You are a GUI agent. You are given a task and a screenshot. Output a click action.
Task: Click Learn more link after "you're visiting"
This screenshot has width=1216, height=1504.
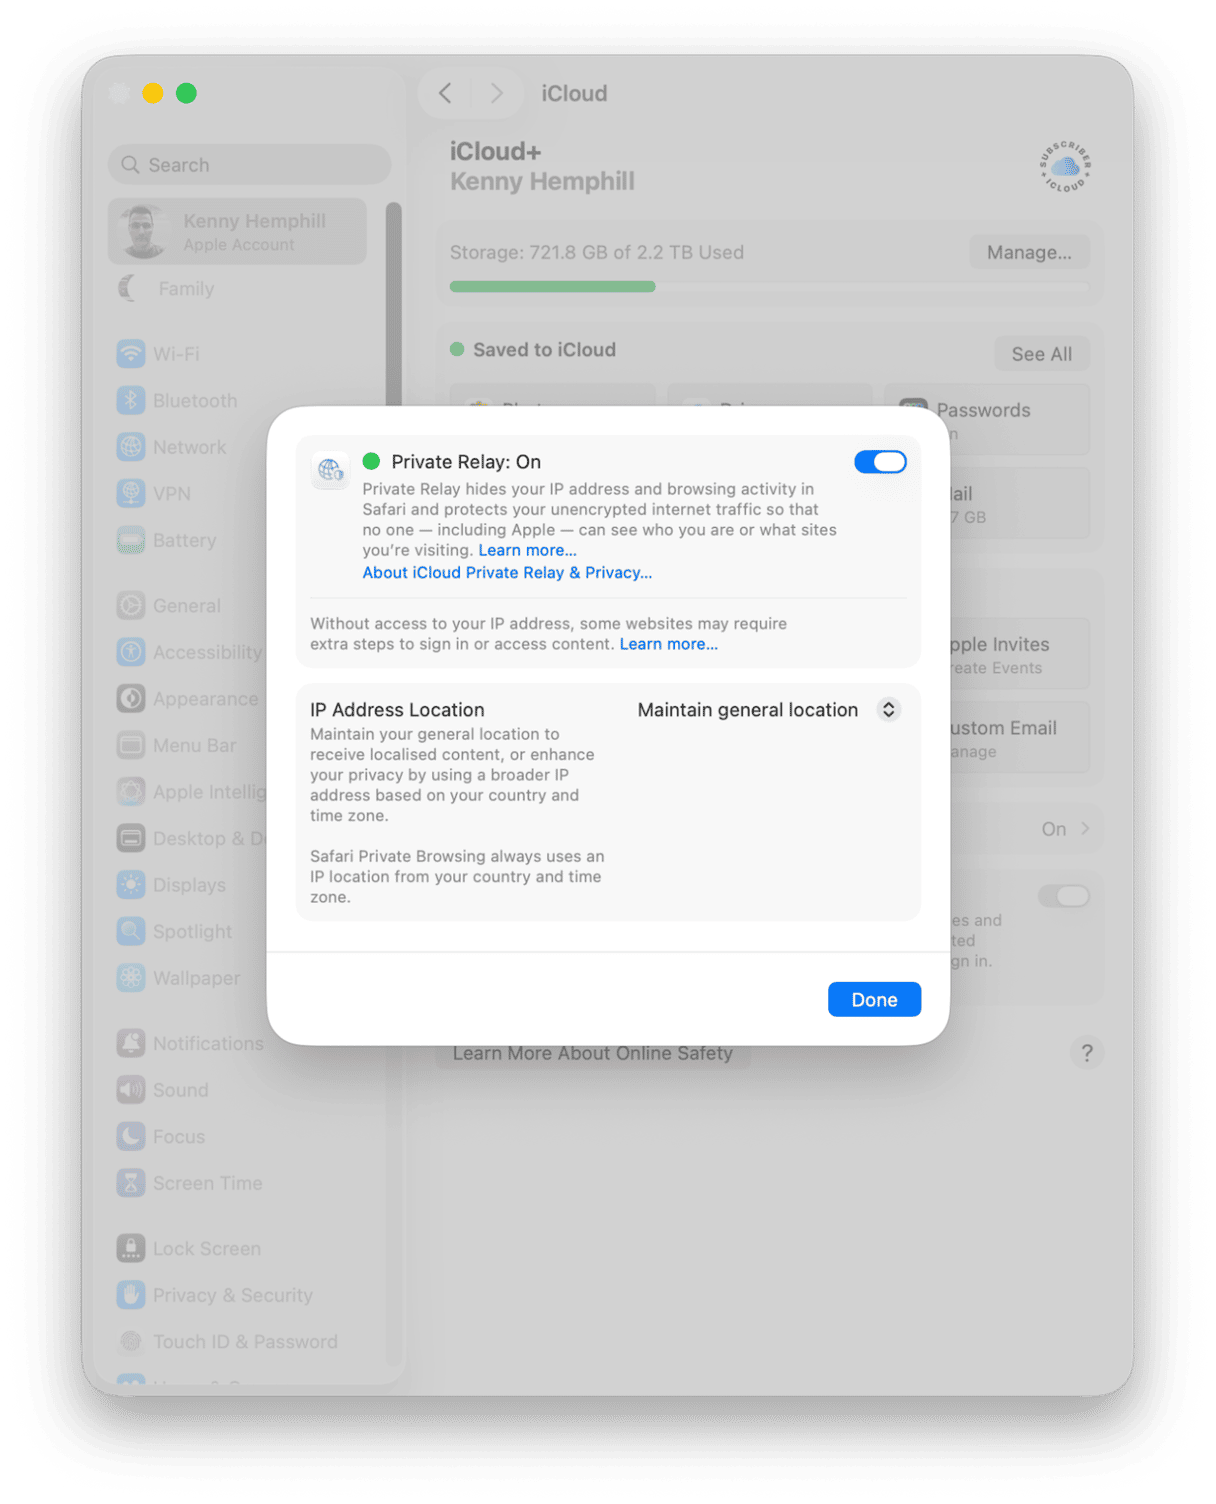(x=527, y=550)
